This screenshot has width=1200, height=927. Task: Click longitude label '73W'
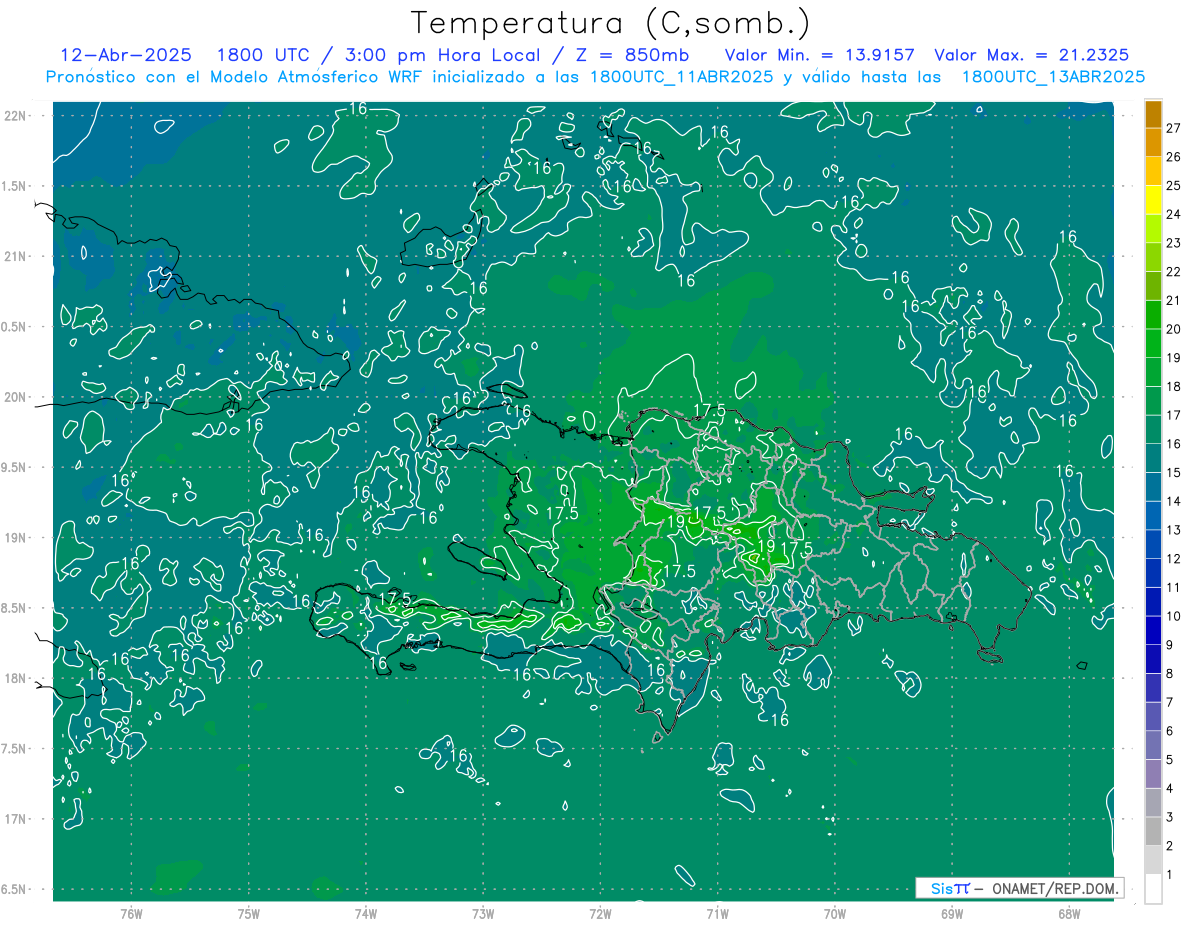coord(483,914)
